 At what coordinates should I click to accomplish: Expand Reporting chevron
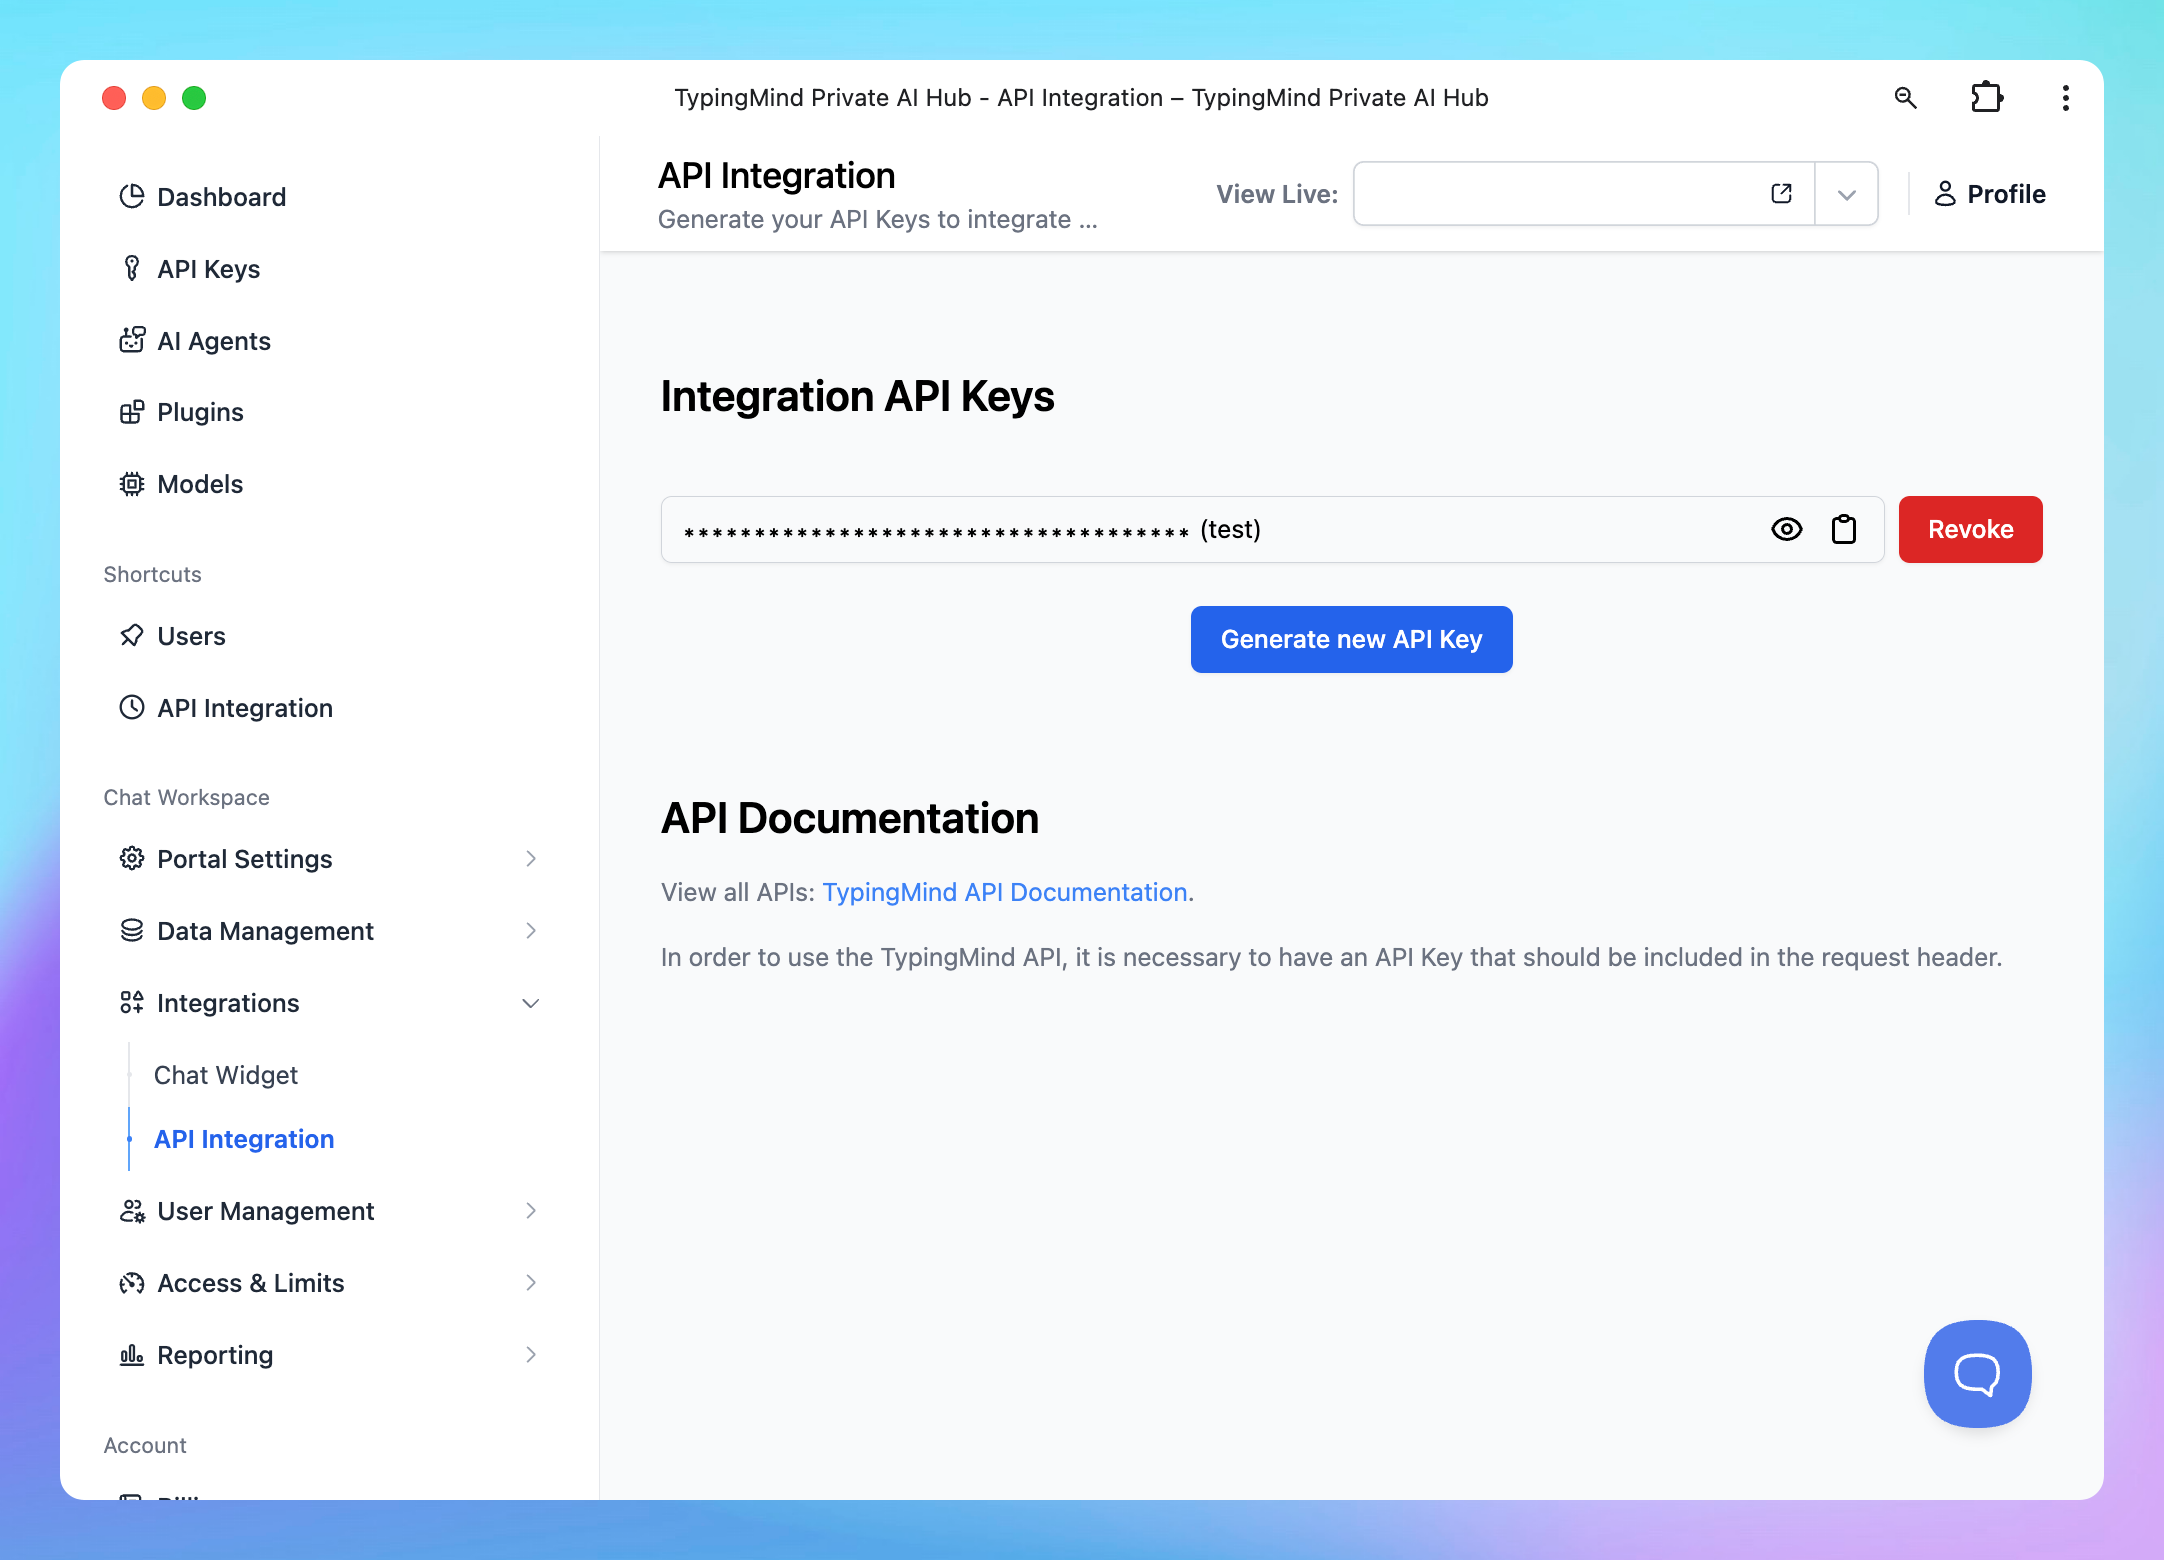[x=531, y=1354]
